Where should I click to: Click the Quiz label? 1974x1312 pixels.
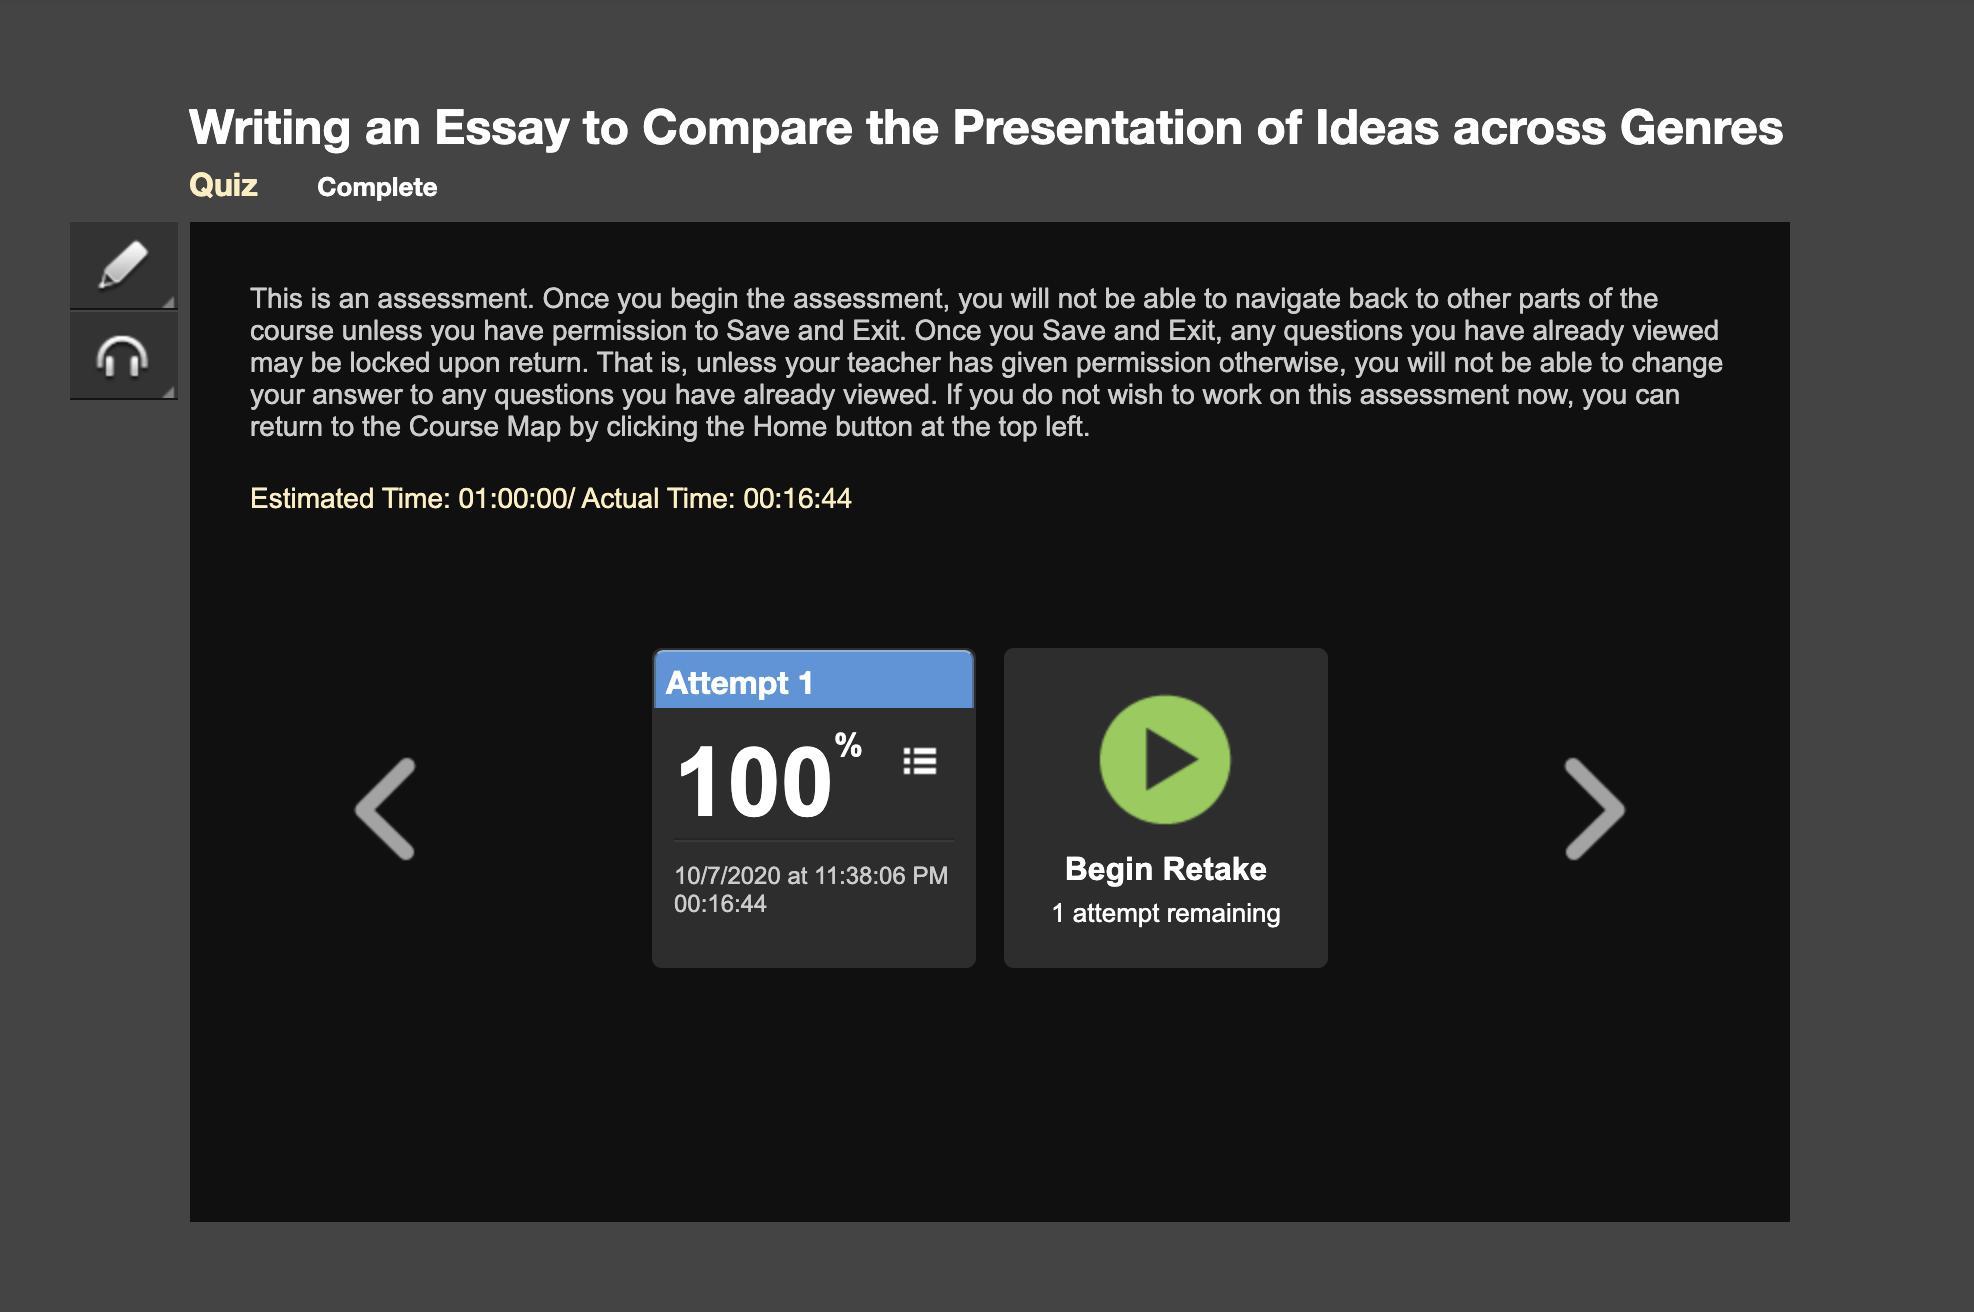(x=223, y=185)
